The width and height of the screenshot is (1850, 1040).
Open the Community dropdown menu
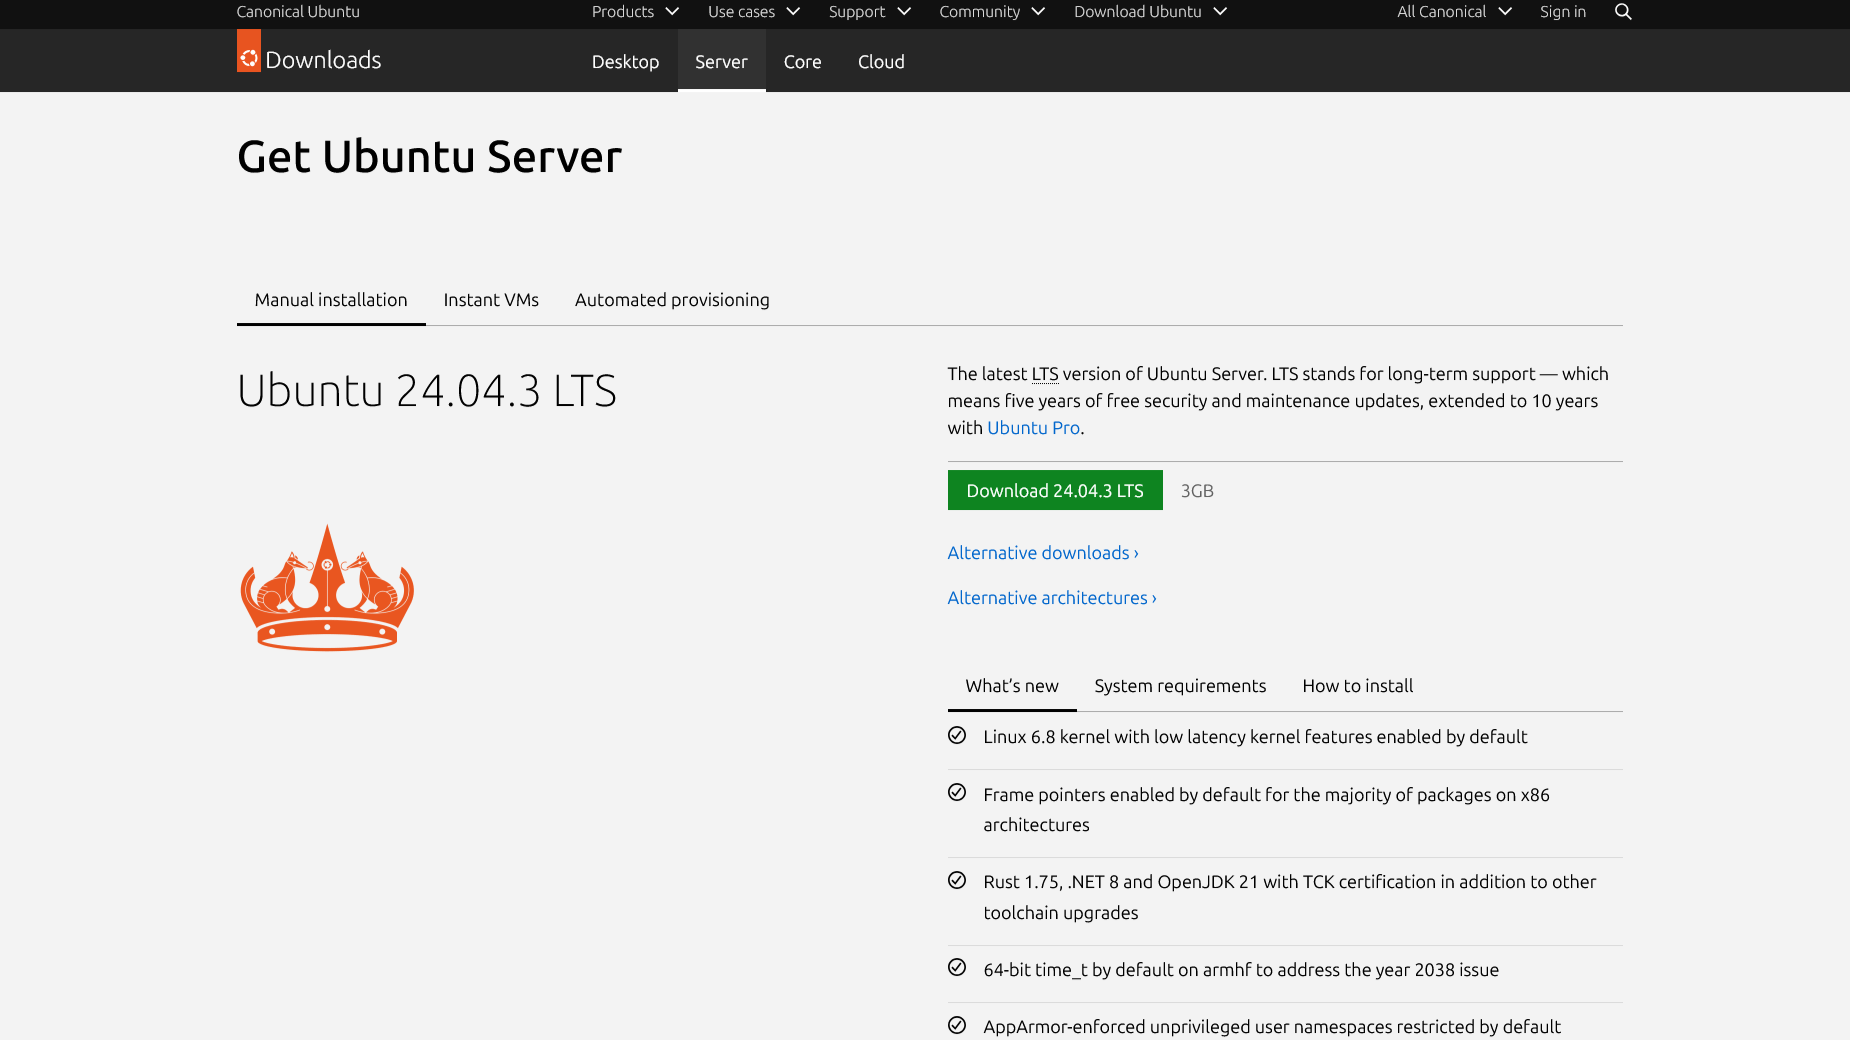(991, 12)
